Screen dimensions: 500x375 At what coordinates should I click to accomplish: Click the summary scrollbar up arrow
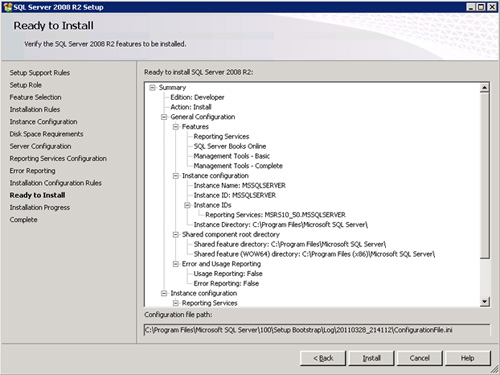[485, 87]
